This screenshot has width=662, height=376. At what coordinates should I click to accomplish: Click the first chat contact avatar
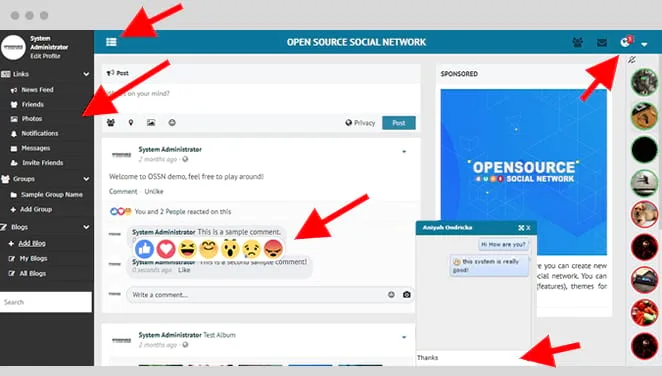click(644, 82)
